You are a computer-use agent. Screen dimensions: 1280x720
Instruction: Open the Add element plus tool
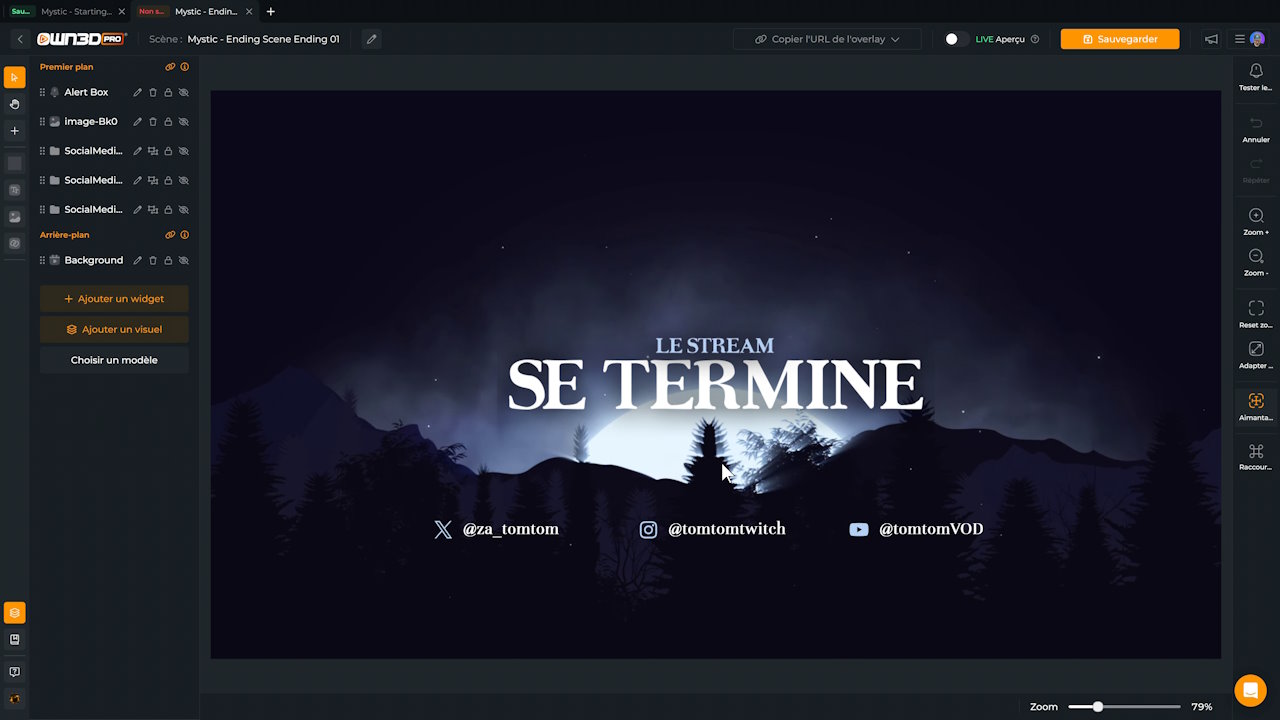pyautogui.click(x=14, y=130)
